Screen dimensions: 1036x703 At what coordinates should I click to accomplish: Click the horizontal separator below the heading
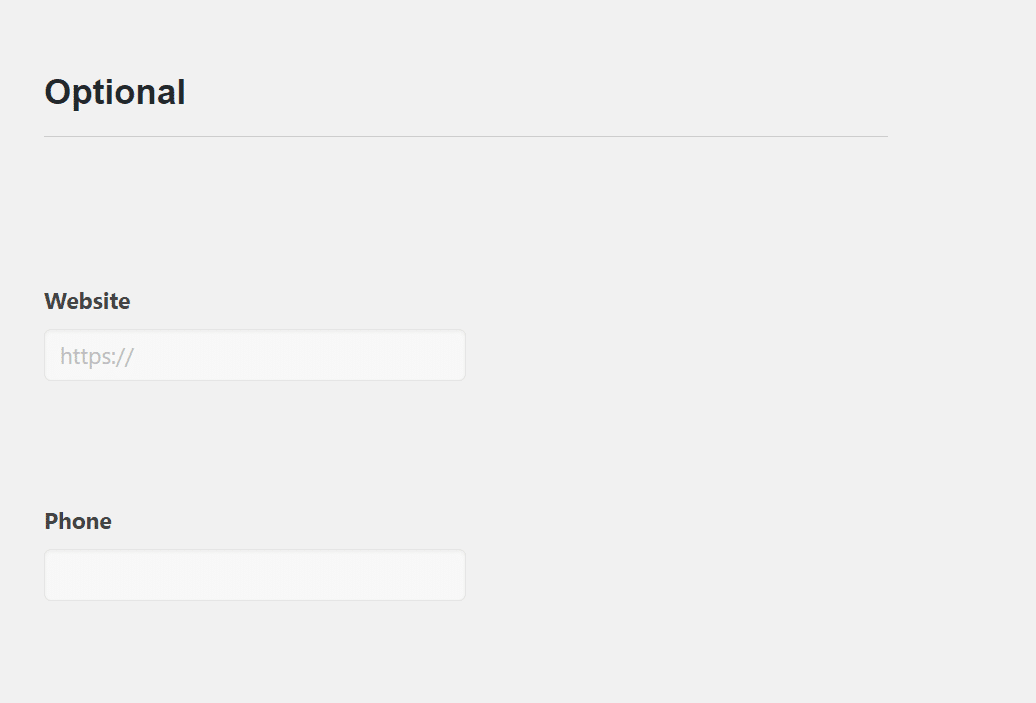point(465,136)
